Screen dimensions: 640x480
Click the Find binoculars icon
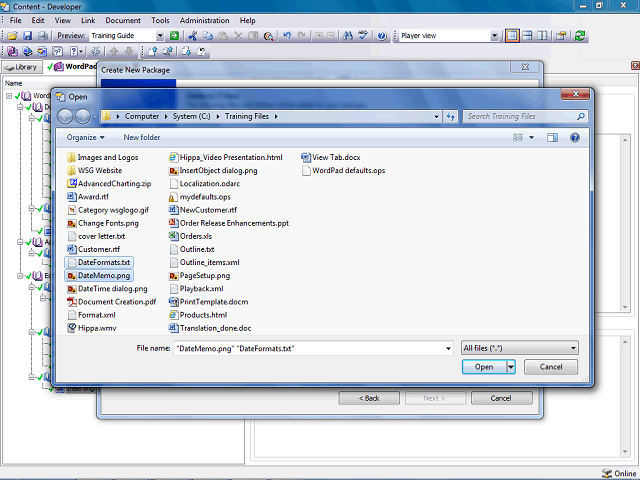pos(348,36)
